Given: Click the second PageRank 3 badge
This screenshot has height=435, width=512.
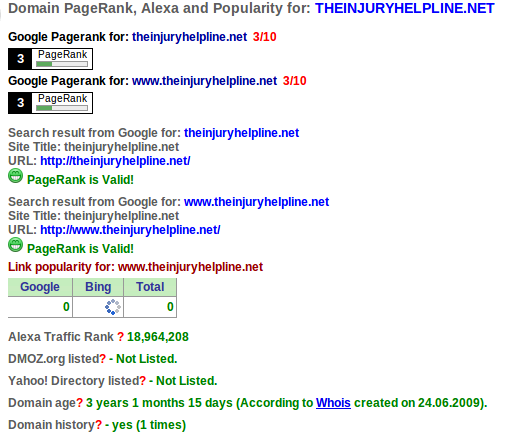Looking at the screenshot, I should (50, 103).
